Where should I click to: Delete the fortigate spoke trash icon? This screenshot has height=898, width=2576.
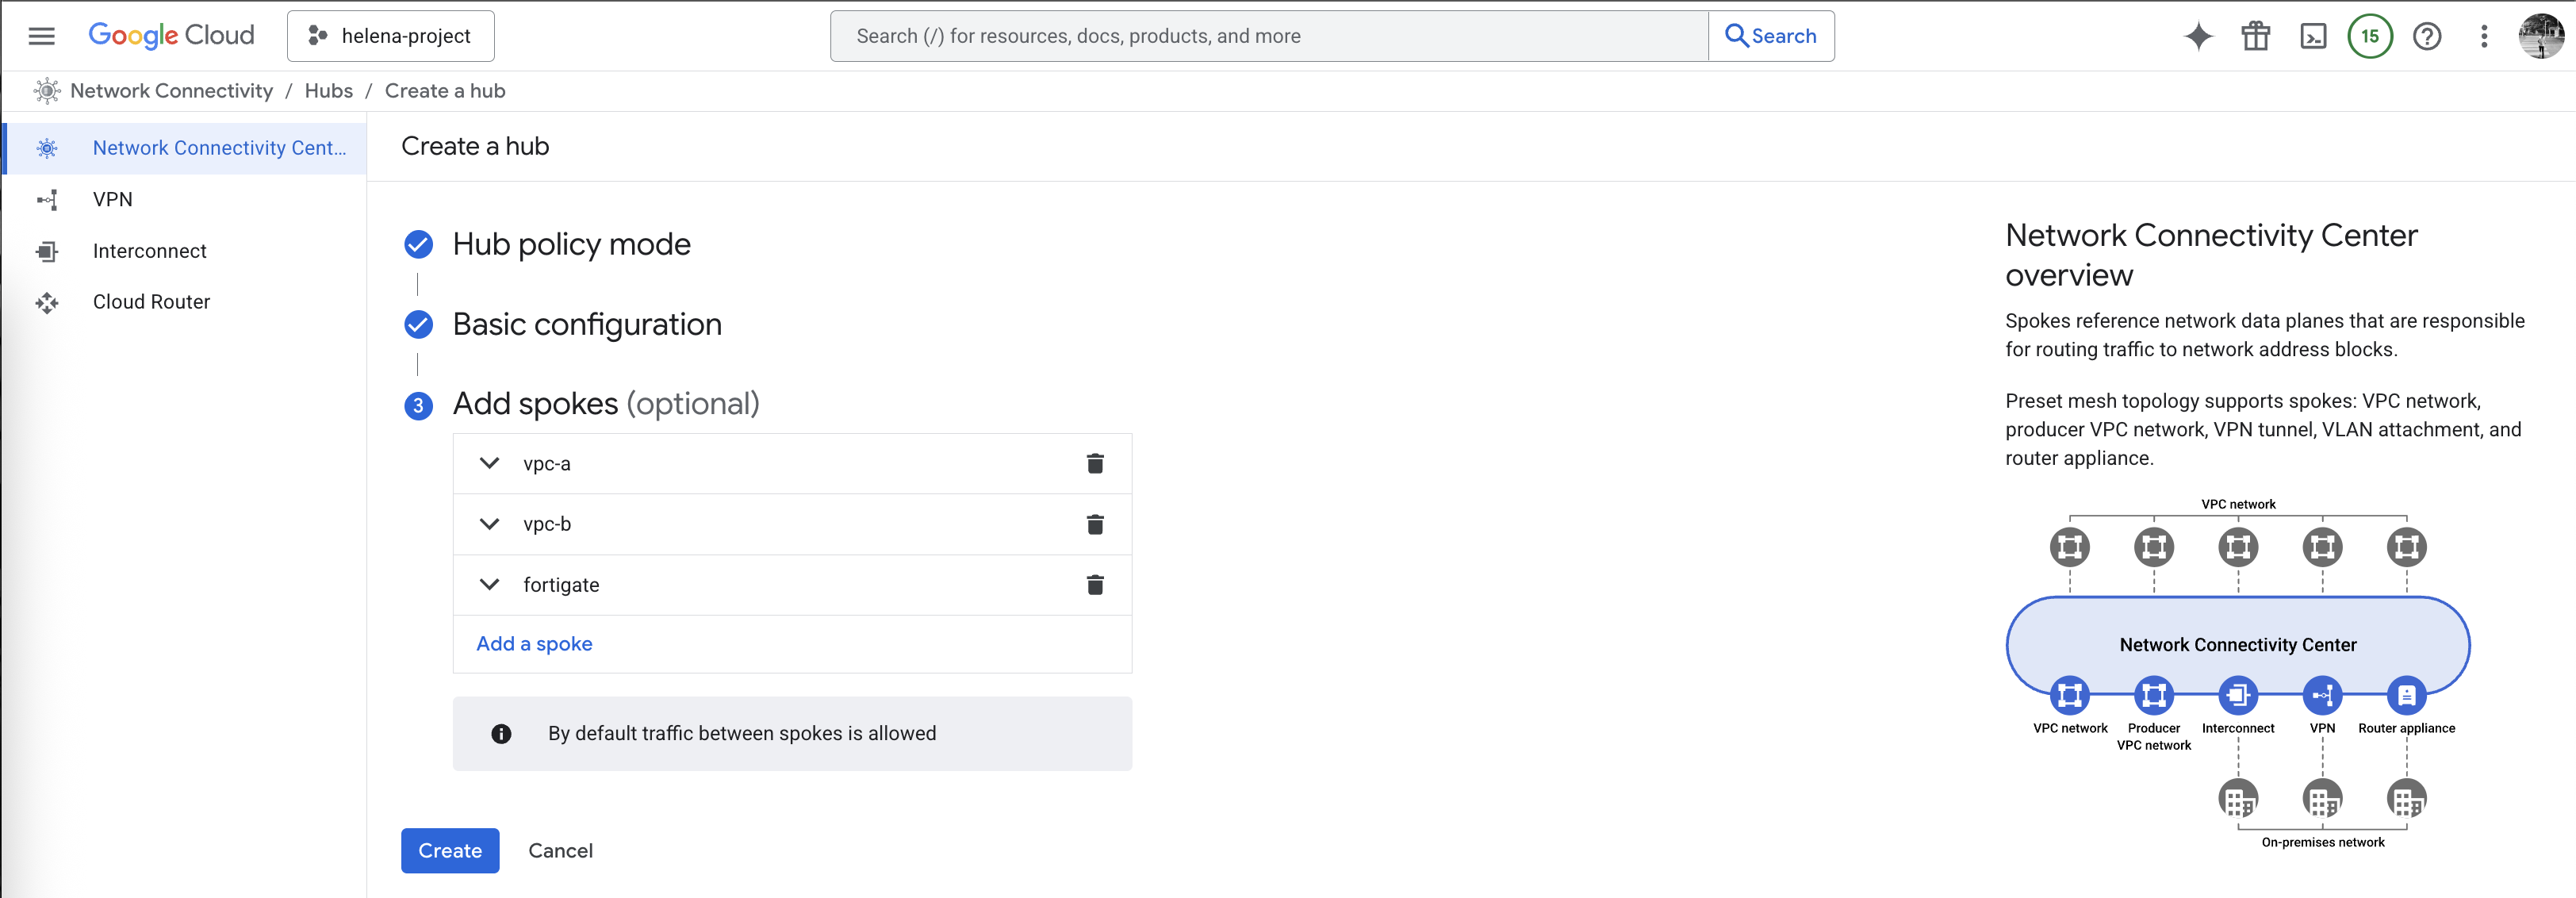tap(1095, 585)
